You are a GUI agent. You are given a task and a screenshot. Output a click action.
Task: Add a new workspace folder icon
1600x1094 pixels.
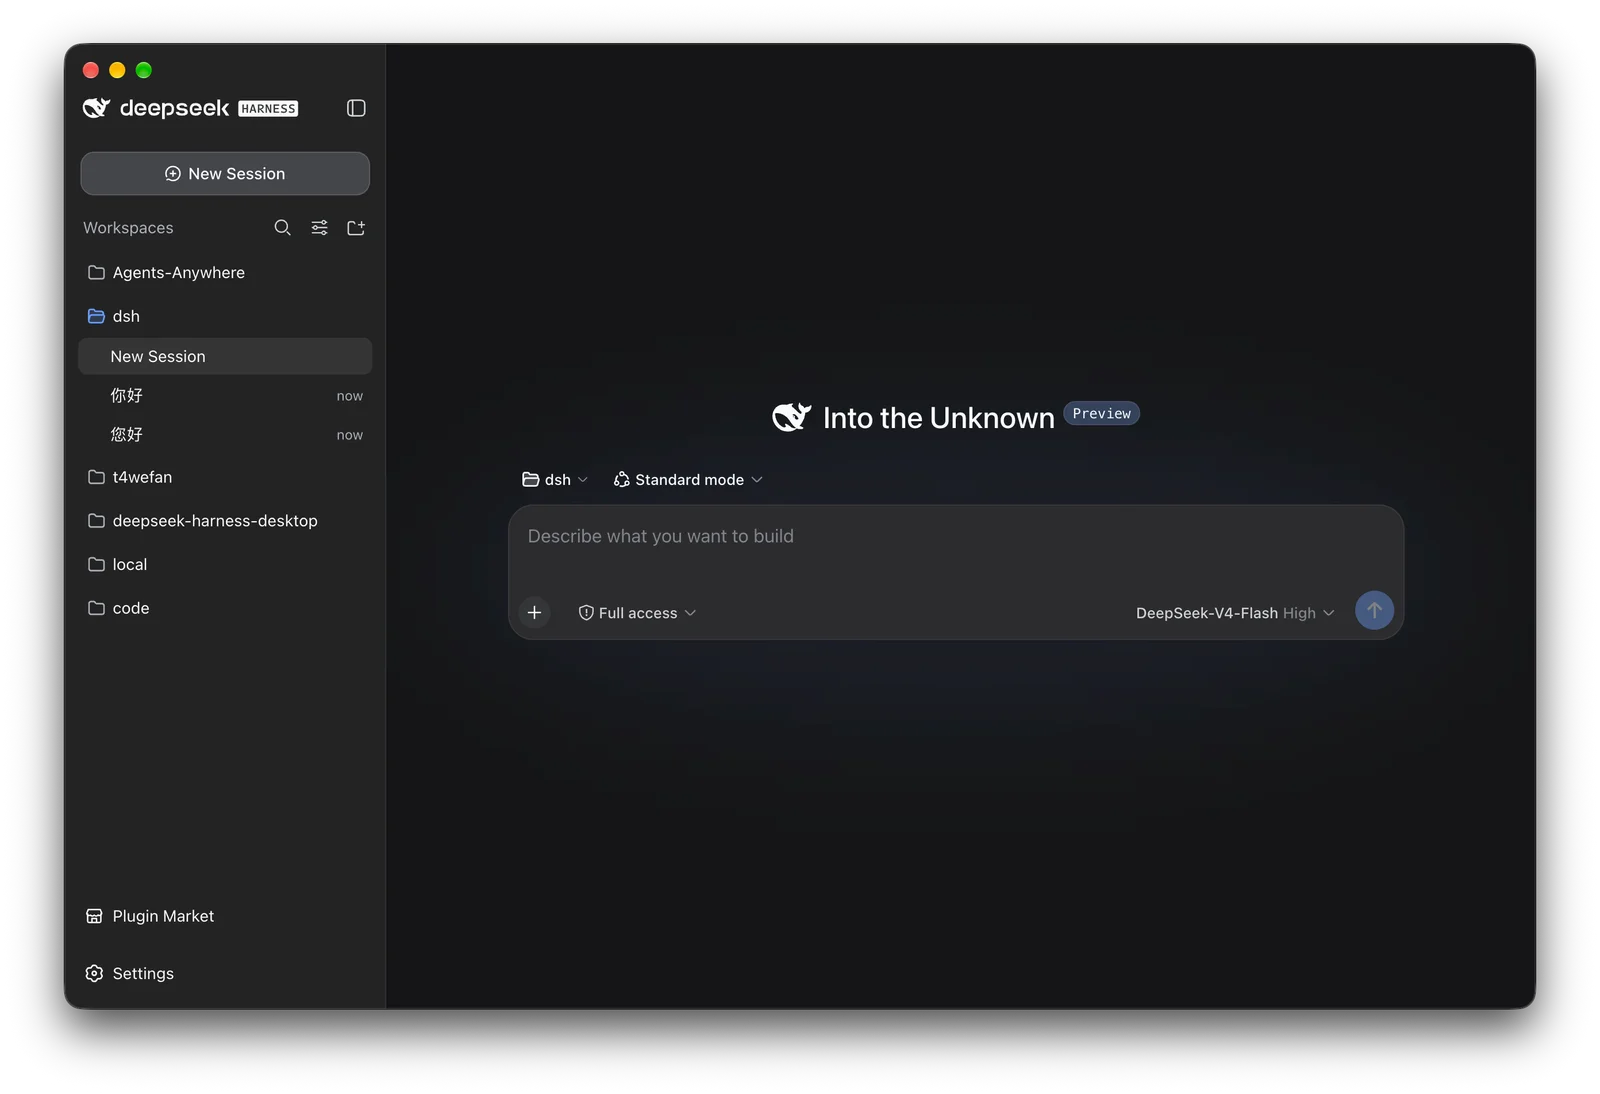pyautogui.click(x=356, y=228)
